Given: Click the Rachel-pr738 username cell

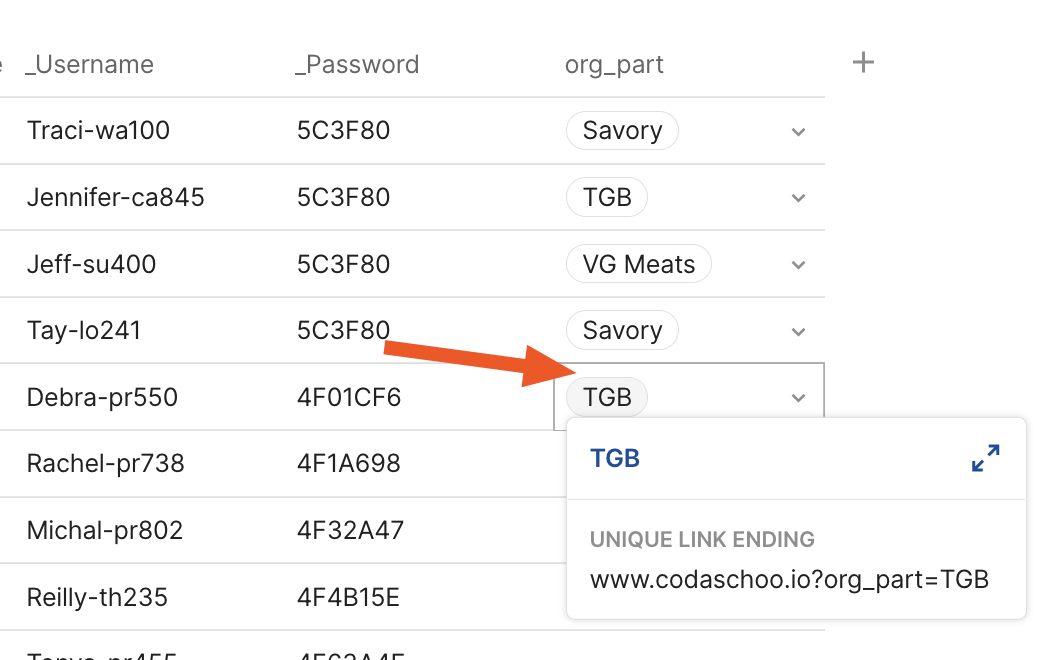Looking at the screenshot, I should [x=105, y=464].
